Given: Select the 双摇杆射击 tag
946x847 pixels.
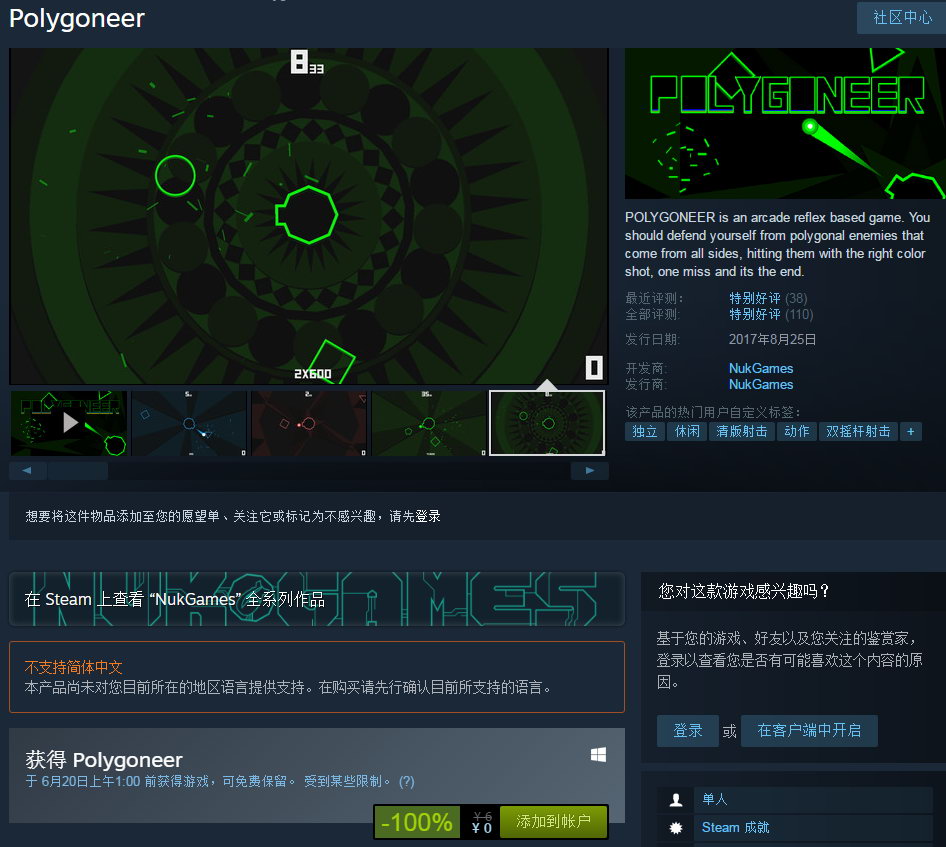Looking at the screenshot, I should [858, 431].
